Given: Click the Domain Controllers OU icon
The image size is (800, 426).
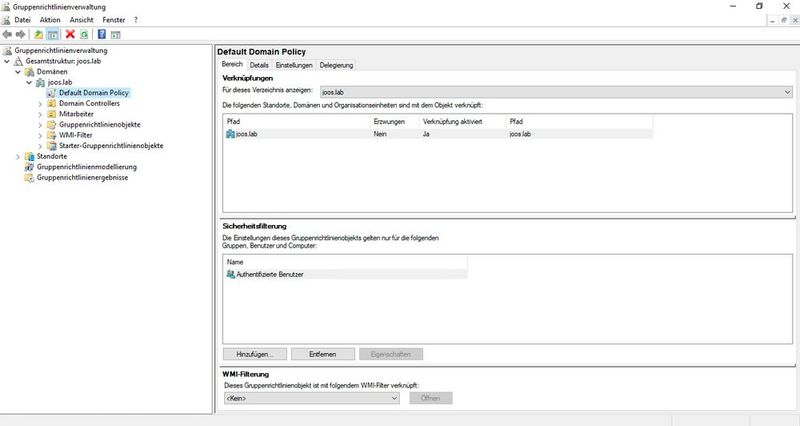Looking at the screenshot, I should click(x=51, y=104).
